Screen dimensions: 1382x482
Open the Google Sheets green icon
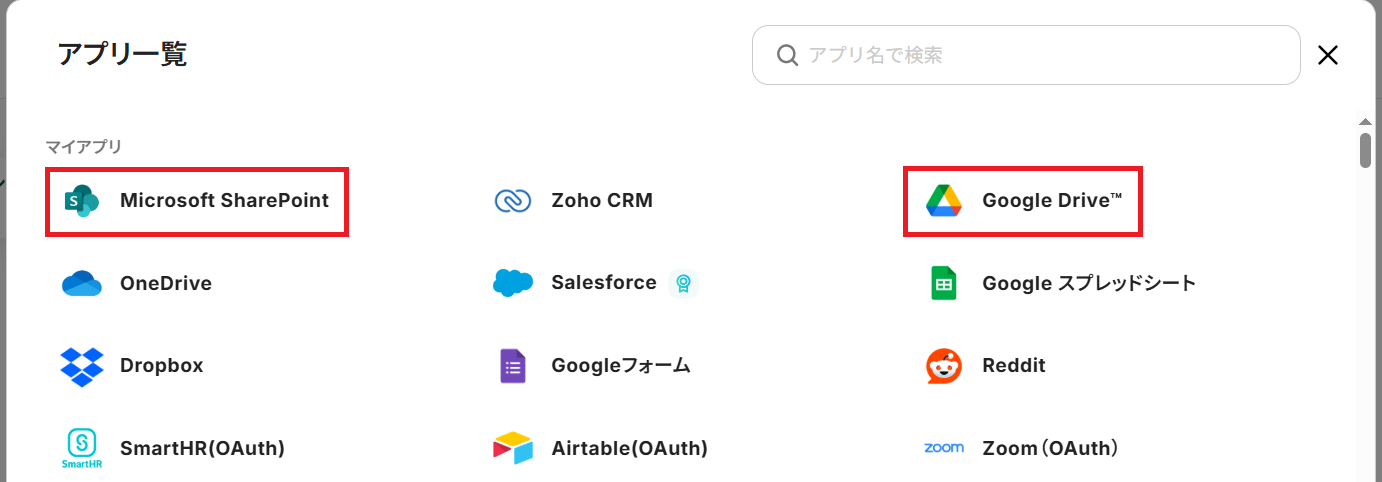tap(943, 283)
